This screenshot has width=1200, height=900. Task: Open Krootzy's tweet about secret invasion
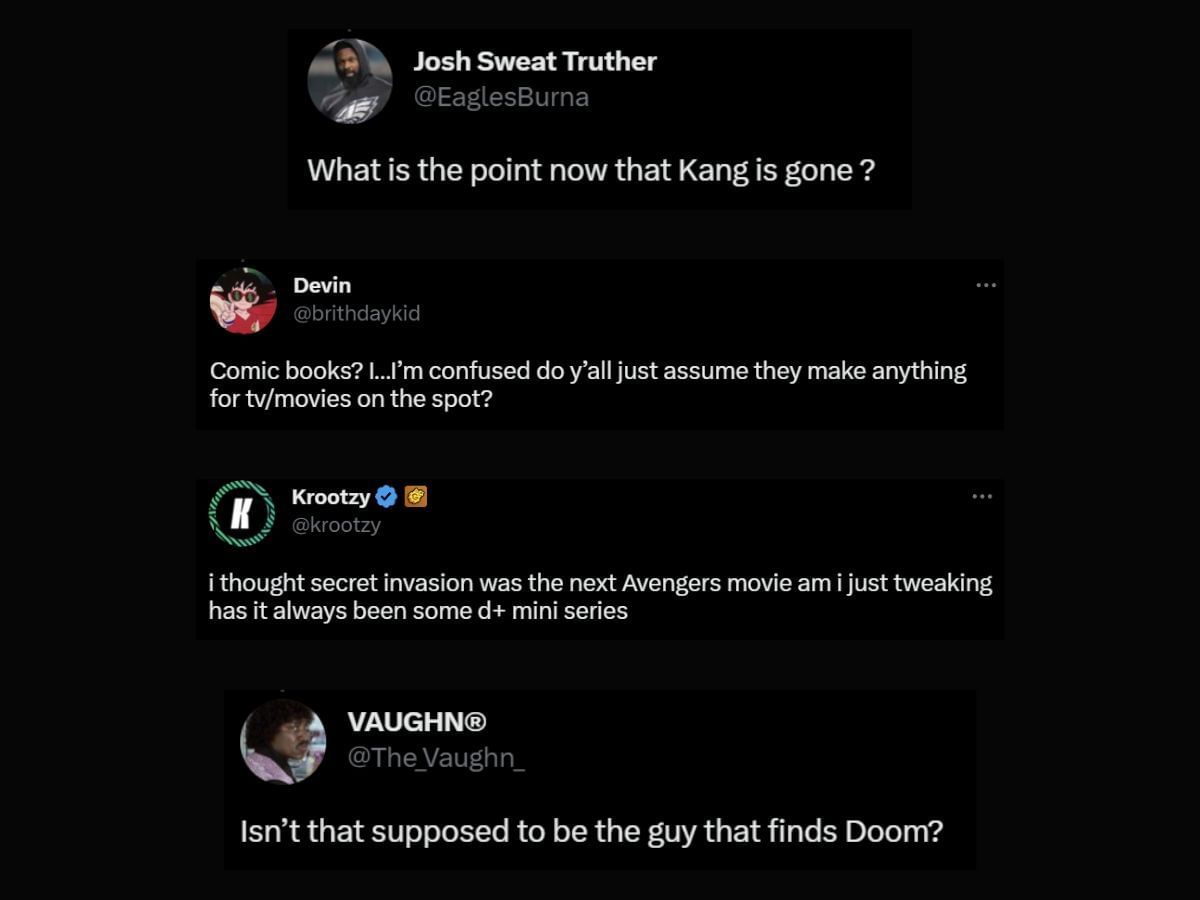(600, 597)
